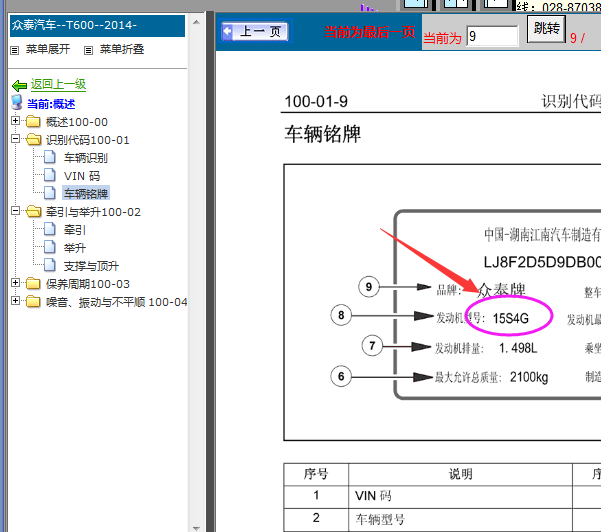Click the 菜单折叠 list icon
Viewport: 601px width, 532px height.
tap(89, 50)
